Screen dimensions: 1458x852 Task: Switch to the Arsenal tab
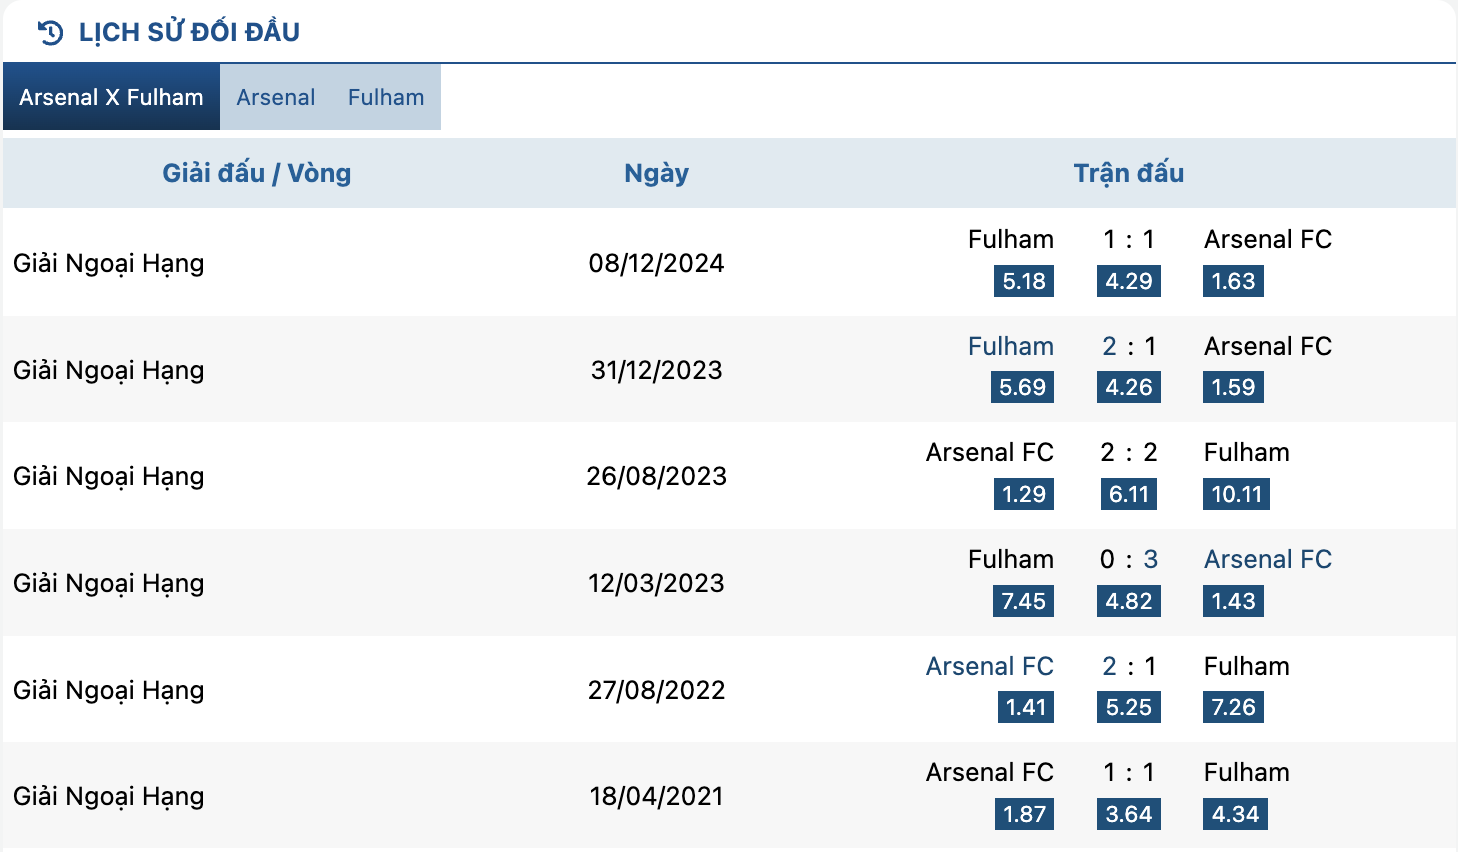276,97
